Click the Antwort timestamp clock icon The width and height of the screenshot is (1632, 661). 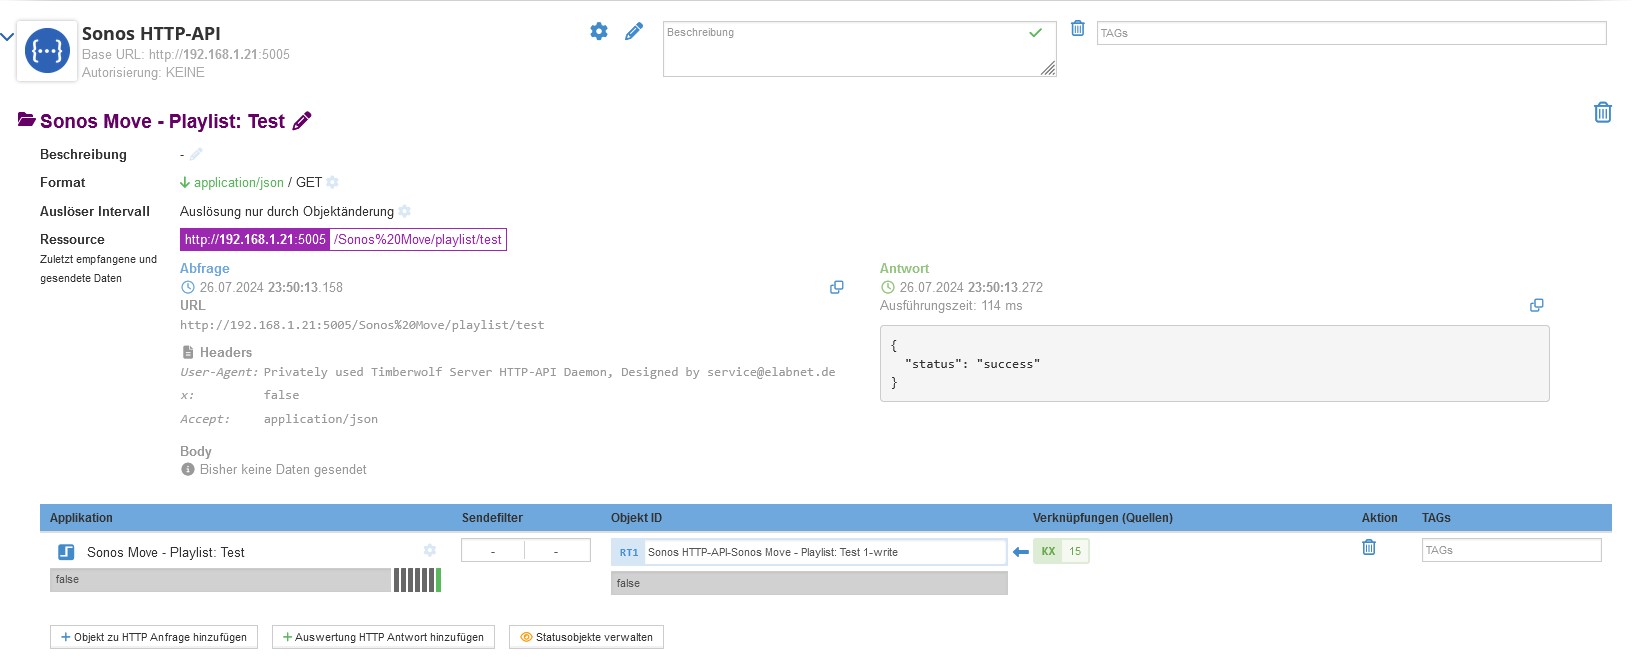point(887,287)
